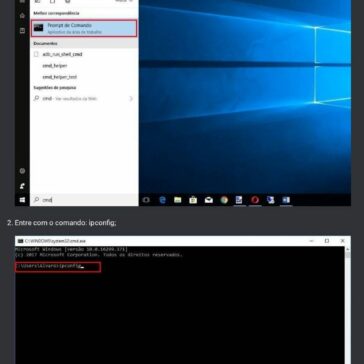The image size is (364, 364).
Task: Click the cmd.exe title bar icon
Action: tap(21, 241)
